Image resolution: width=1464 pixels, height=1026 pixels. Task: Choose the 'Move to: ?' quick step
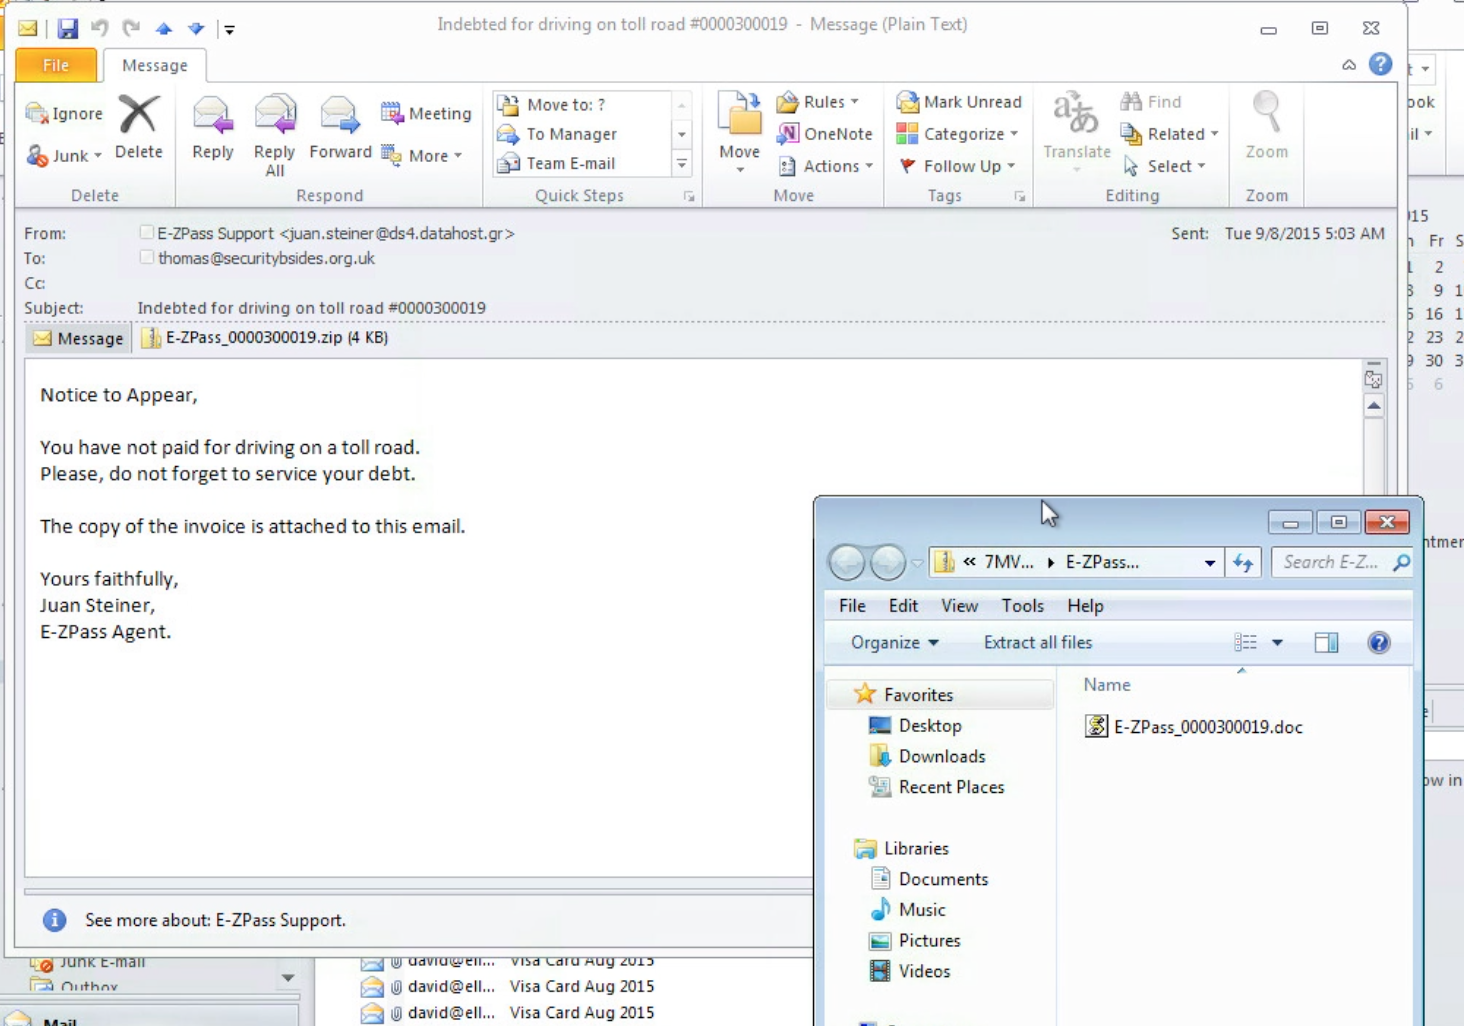pyautogui.click(x=581, y=104)
